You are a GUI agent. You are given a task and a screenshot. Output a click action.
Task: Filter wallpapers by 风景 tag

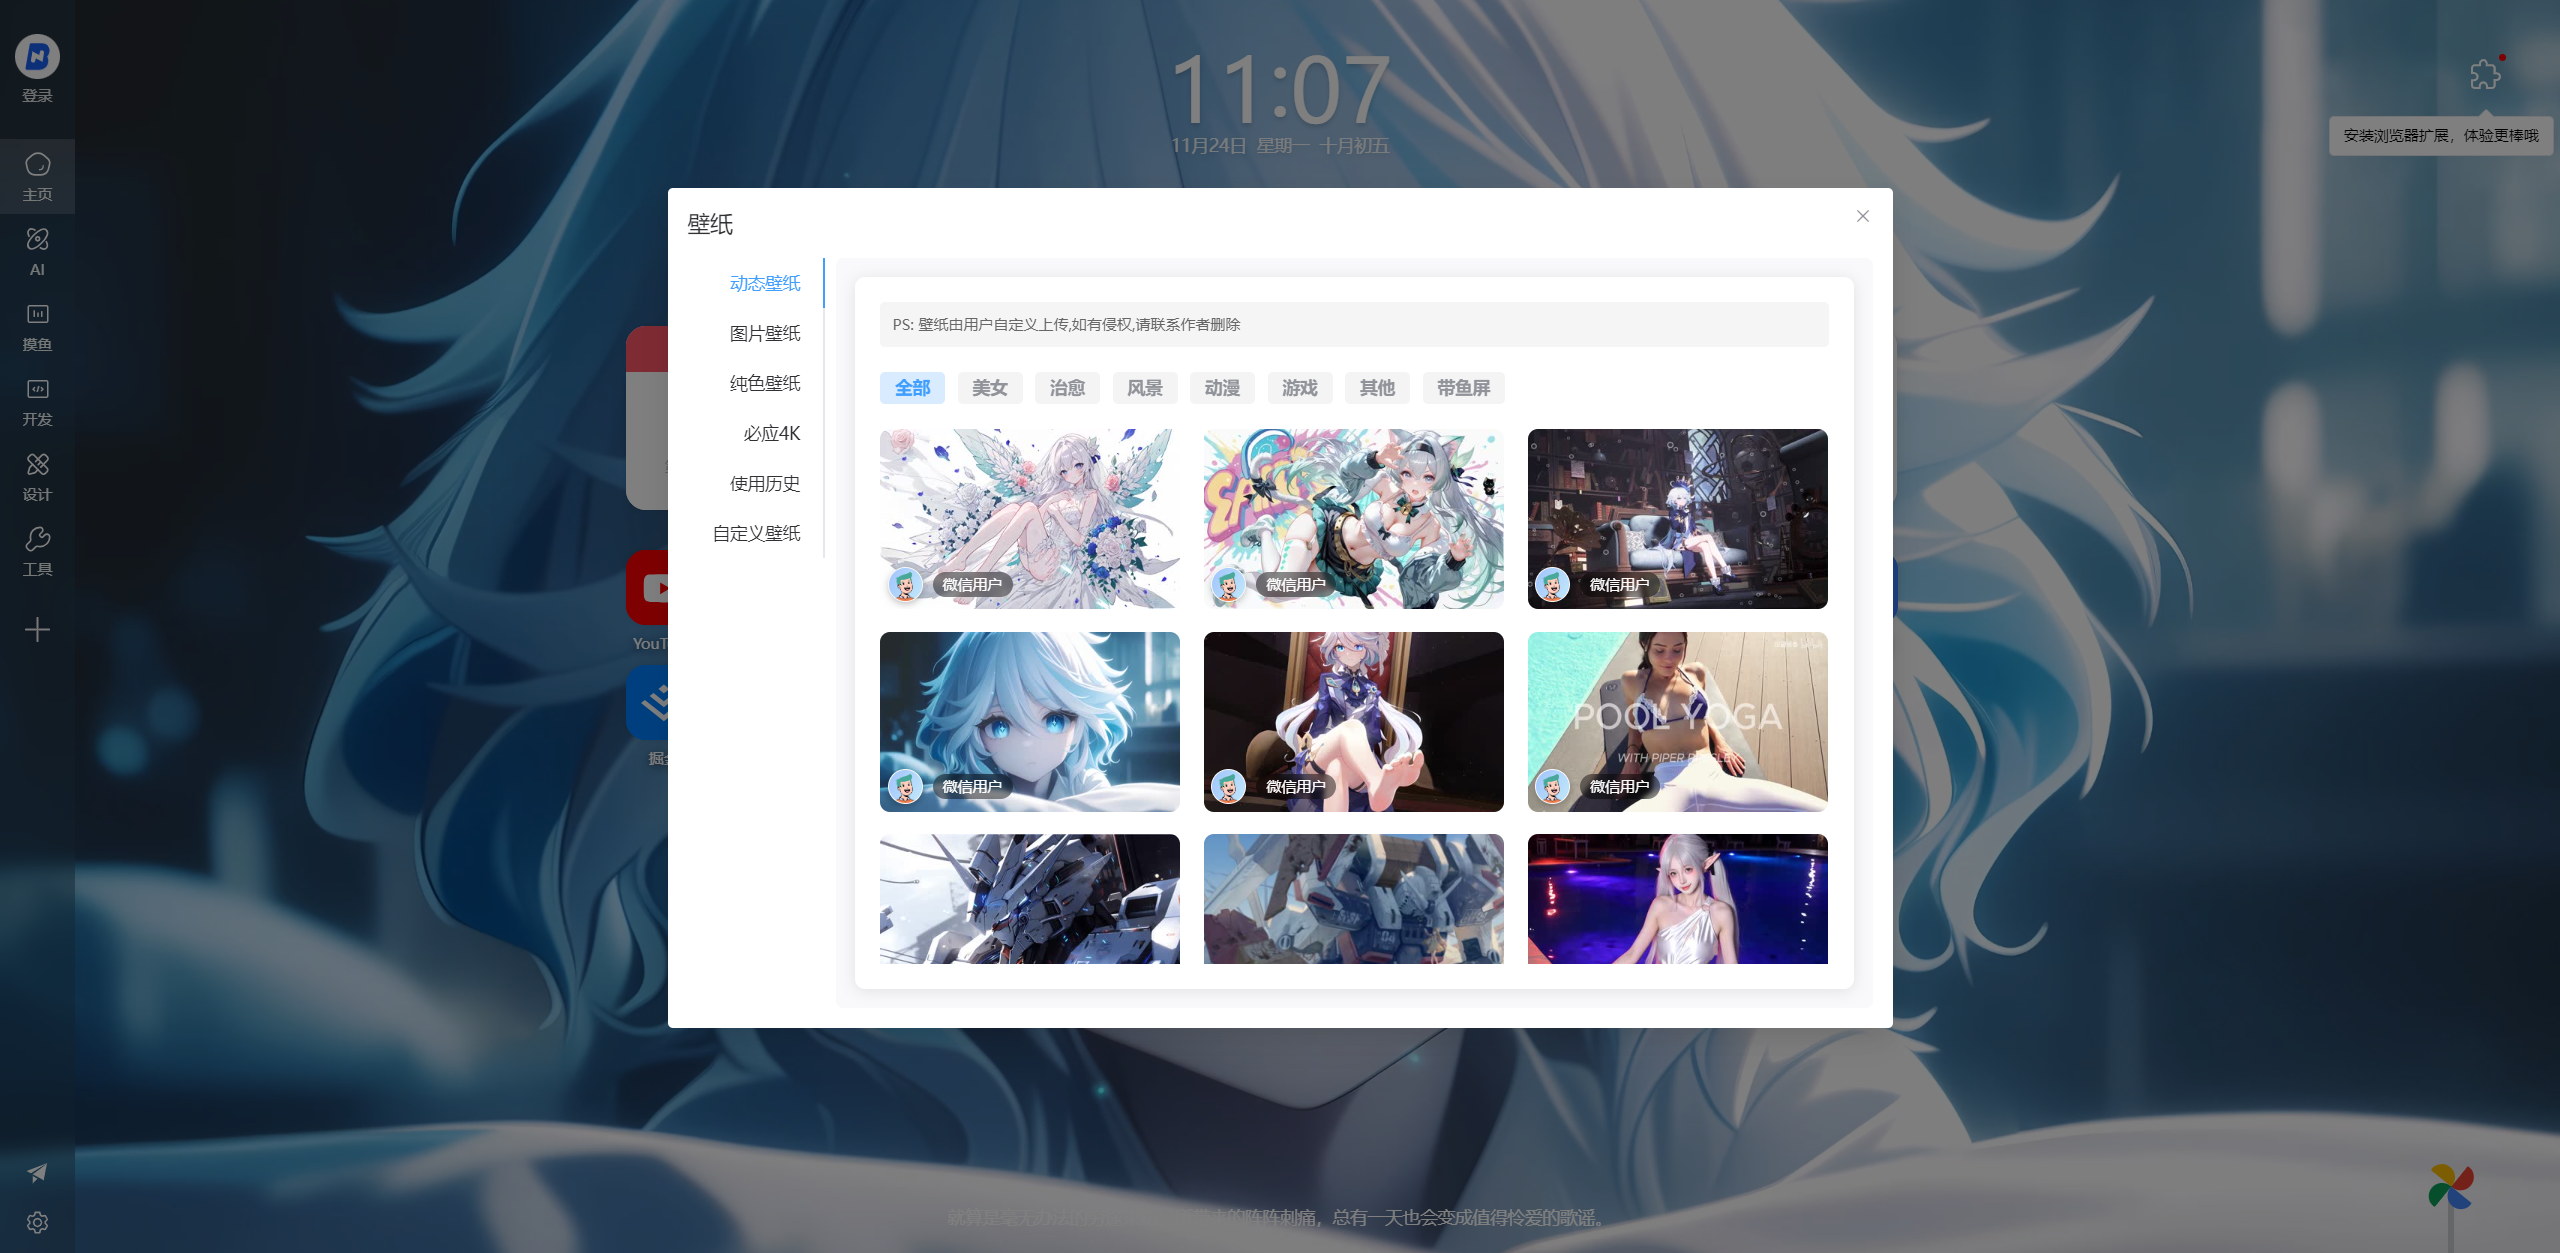pyautogui.click(x=1144, y=388)
